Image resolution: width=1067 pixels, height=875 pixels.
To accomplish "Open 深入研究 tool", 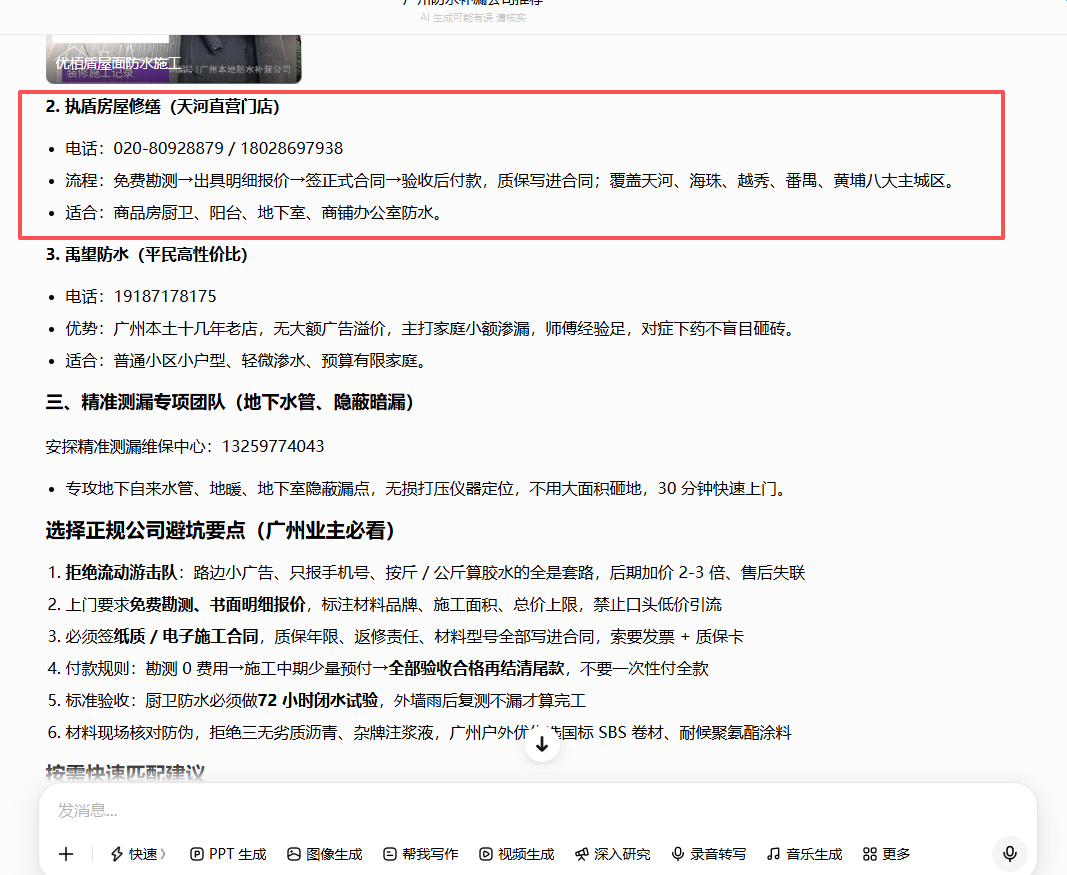I will click(x=612, y=854).
